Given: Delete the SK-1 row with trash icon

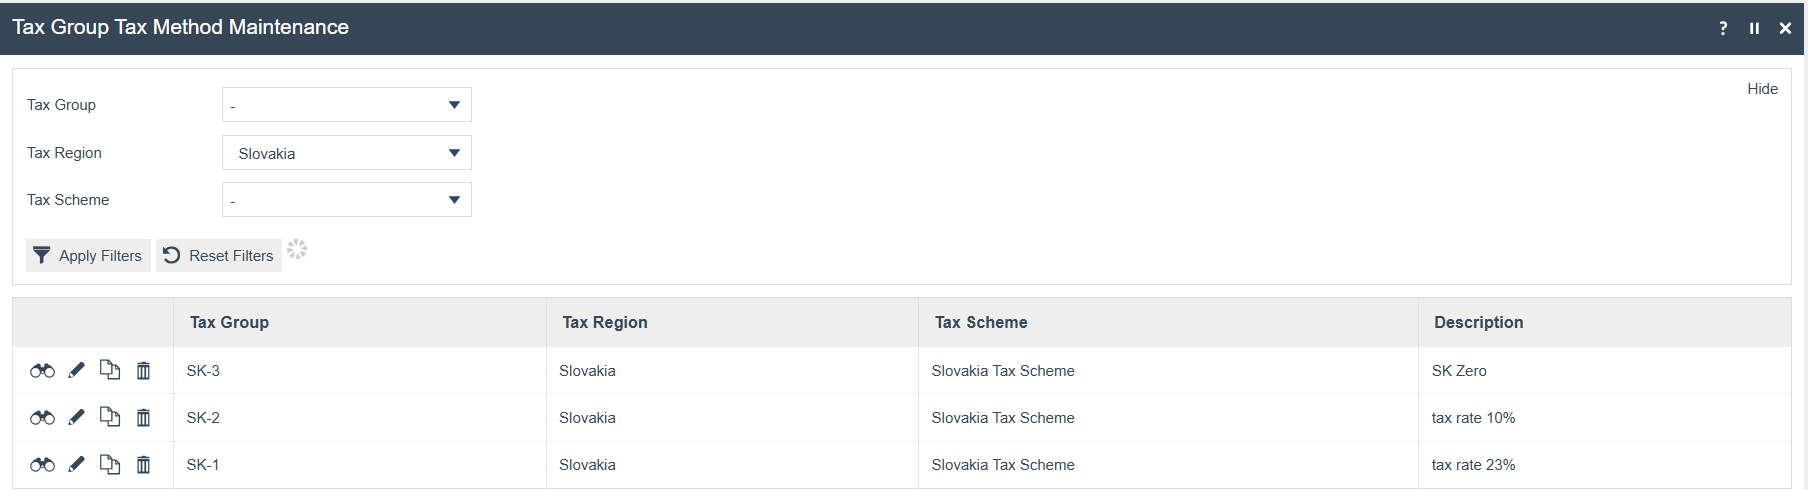Looking at the screenshot, I should coord(143,465).
